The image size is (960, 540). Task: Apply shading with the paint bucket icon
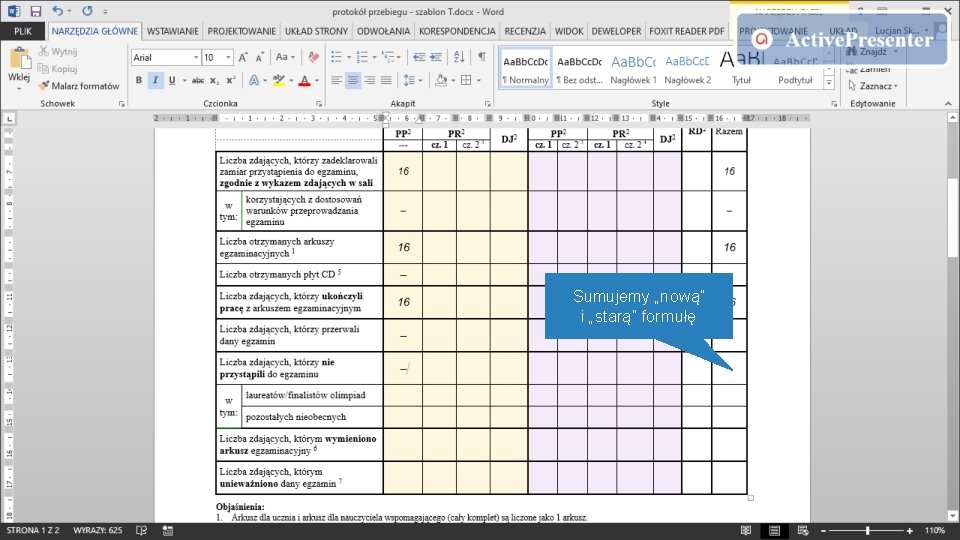(441, 80)
